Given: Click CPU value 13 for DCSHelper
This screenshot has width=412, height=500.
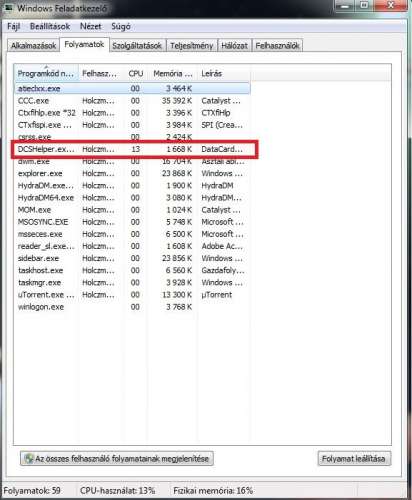Looking at the screenshot, I should point(135,149).
